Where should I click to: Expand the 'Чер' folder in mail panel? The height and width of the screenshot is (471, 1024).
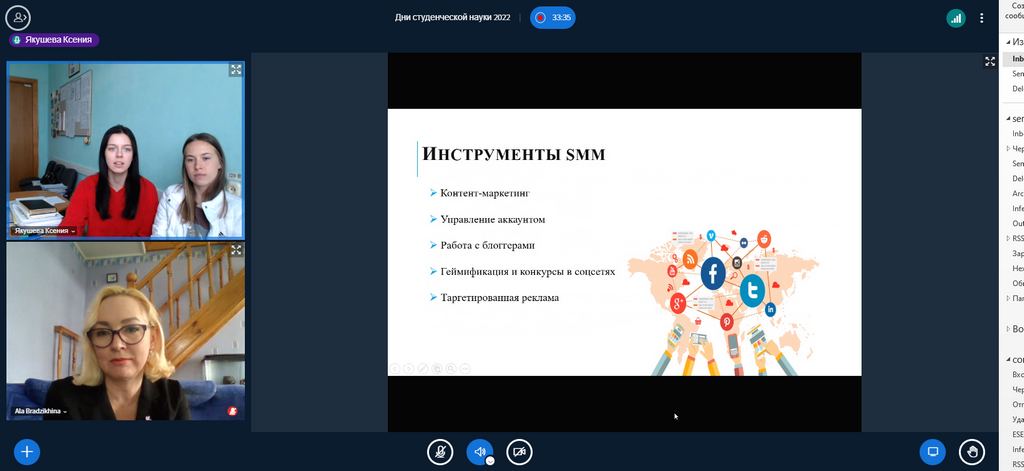1008,148
